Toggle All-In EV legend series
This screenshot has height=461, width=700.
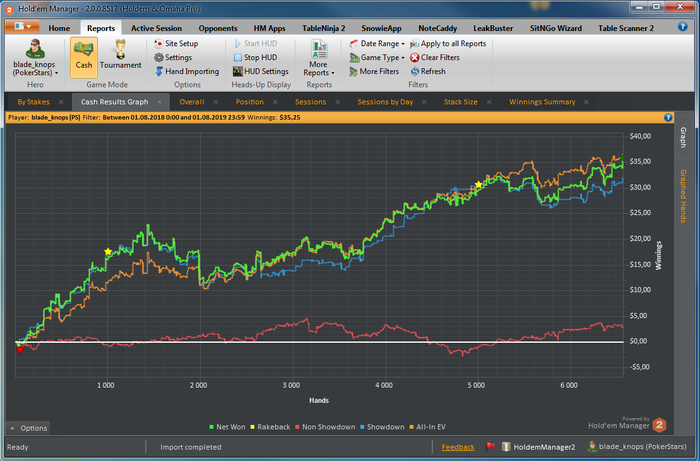point(427,427)
